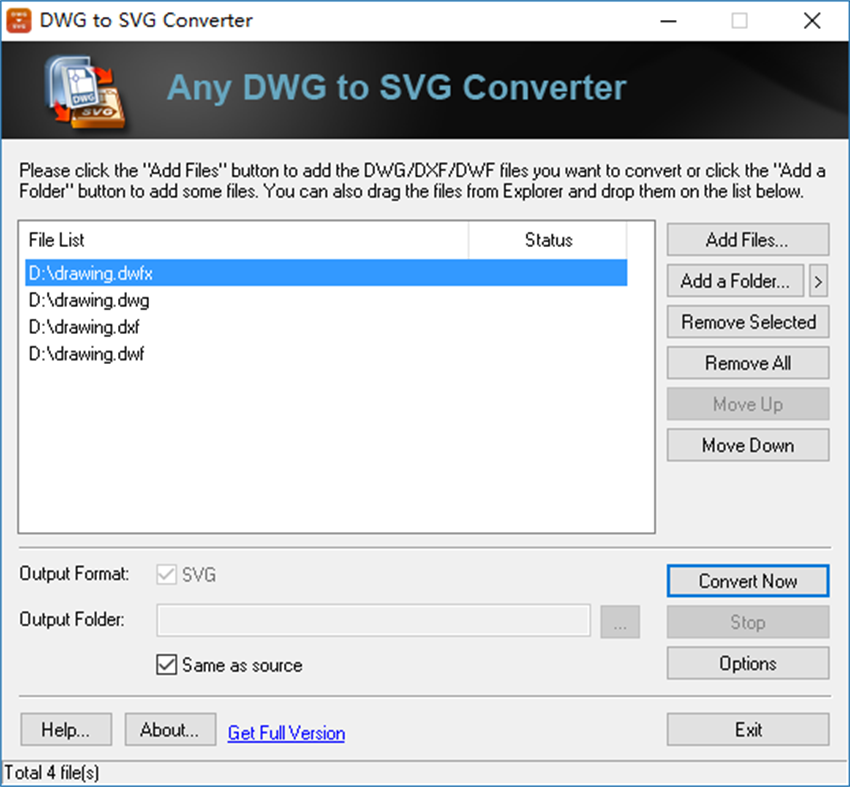
Task: Enable the Same as source checkbox
Action: coord(167,665)
